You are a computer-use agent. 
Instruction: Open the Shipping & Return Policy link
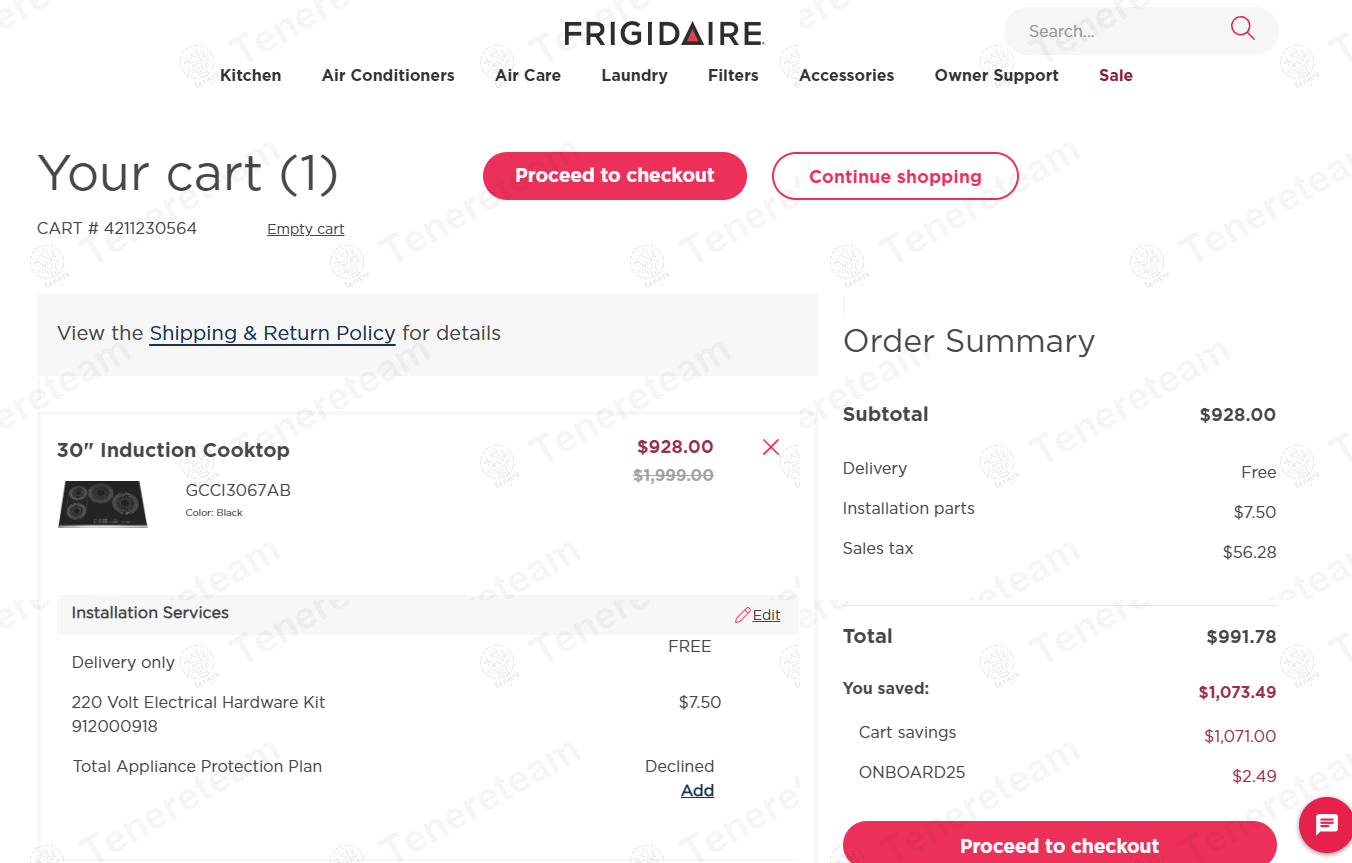(x=272, y=333)
